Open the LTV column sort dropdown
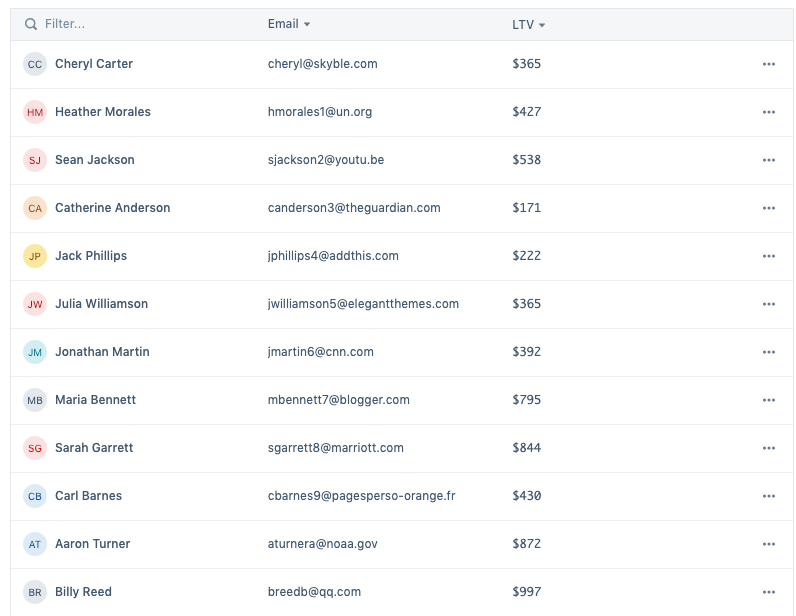Screen dimensions: 796x616 [x=542, y=25]
